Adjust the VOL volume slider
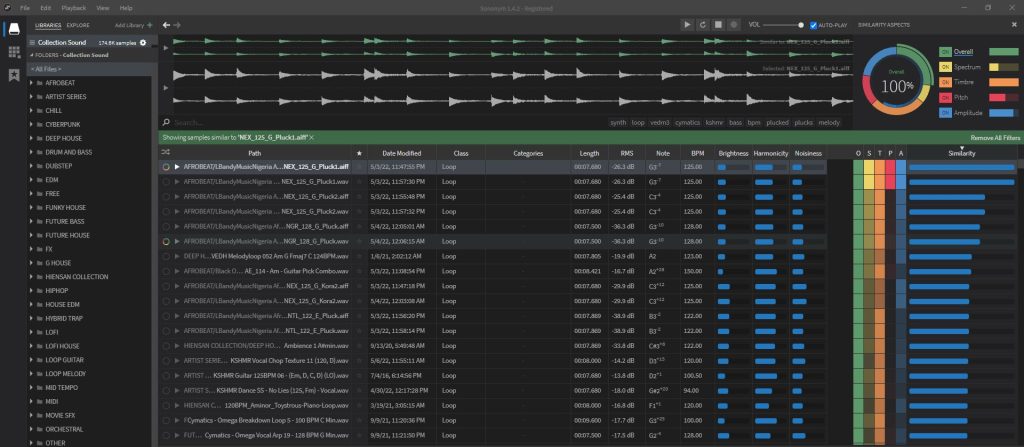The height and width of the screenshot is (447, 1024). pos(784,25)
